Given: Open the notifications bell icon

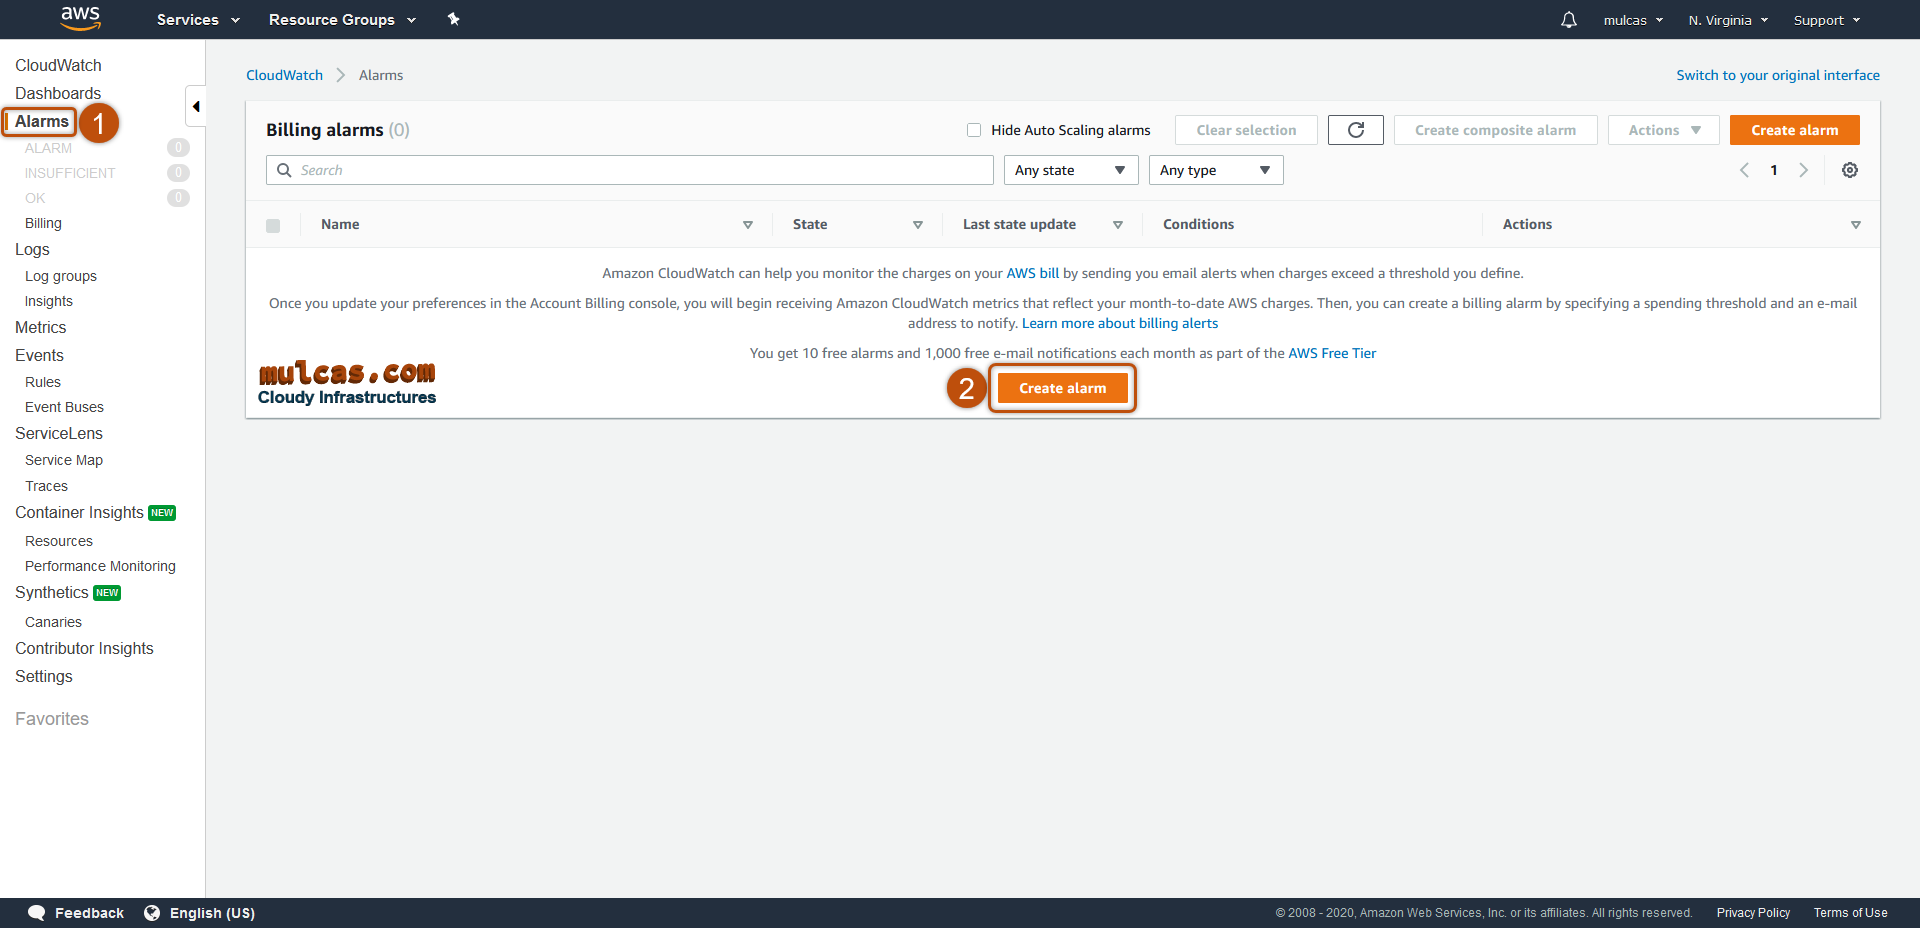Looking at the screenshot, I should pyautogui.click(x=1568, y=20).
